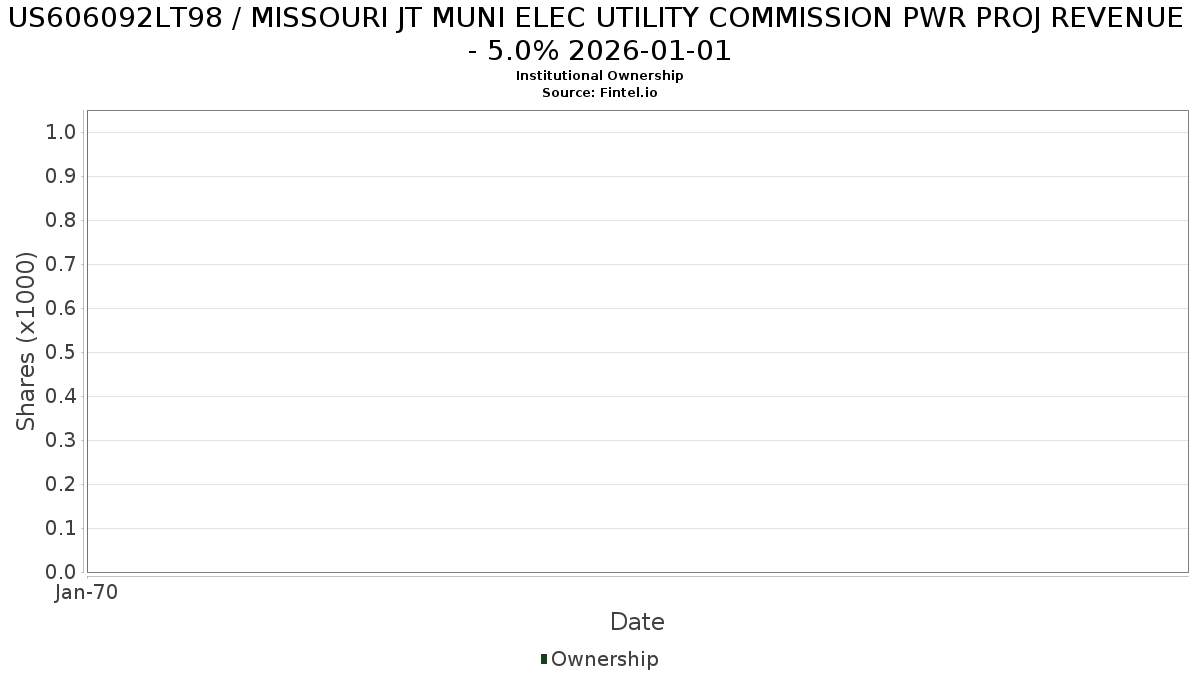Click the Date x-axis title
This screenshot has width=1200, height=675.
(637, 622)
